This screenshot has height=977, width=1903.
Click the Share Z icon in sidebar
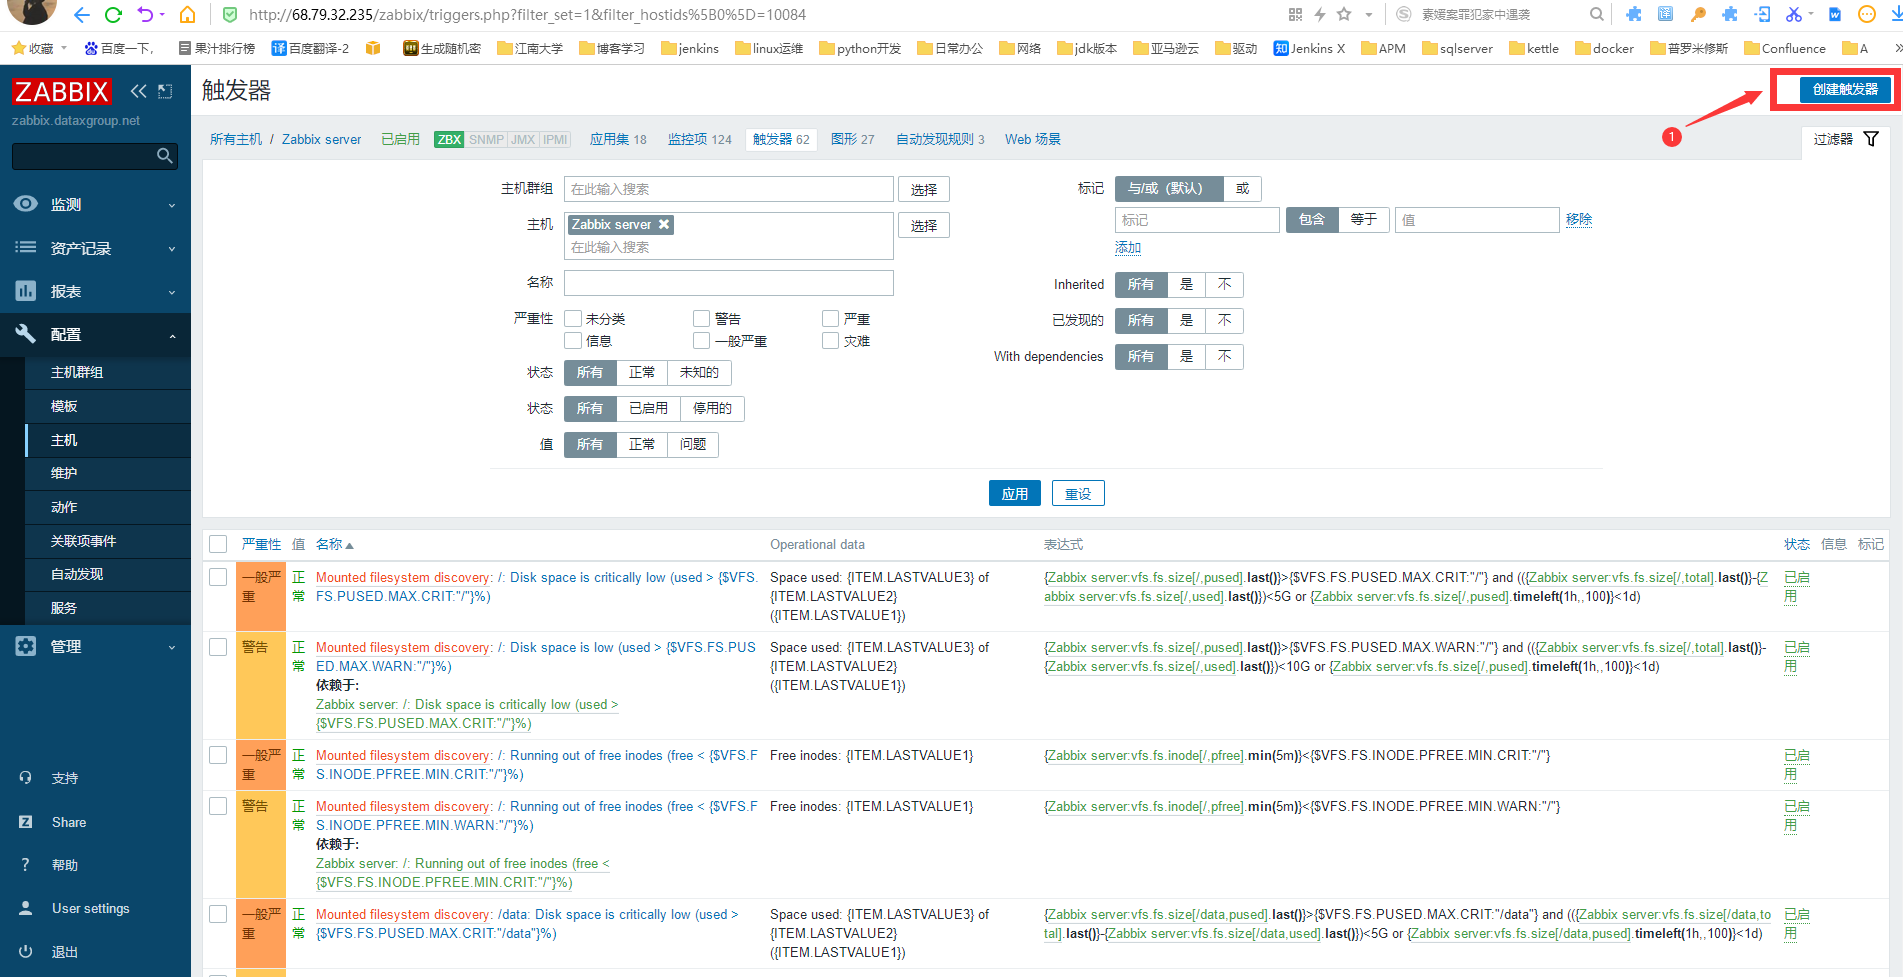(x=25, y=822)
